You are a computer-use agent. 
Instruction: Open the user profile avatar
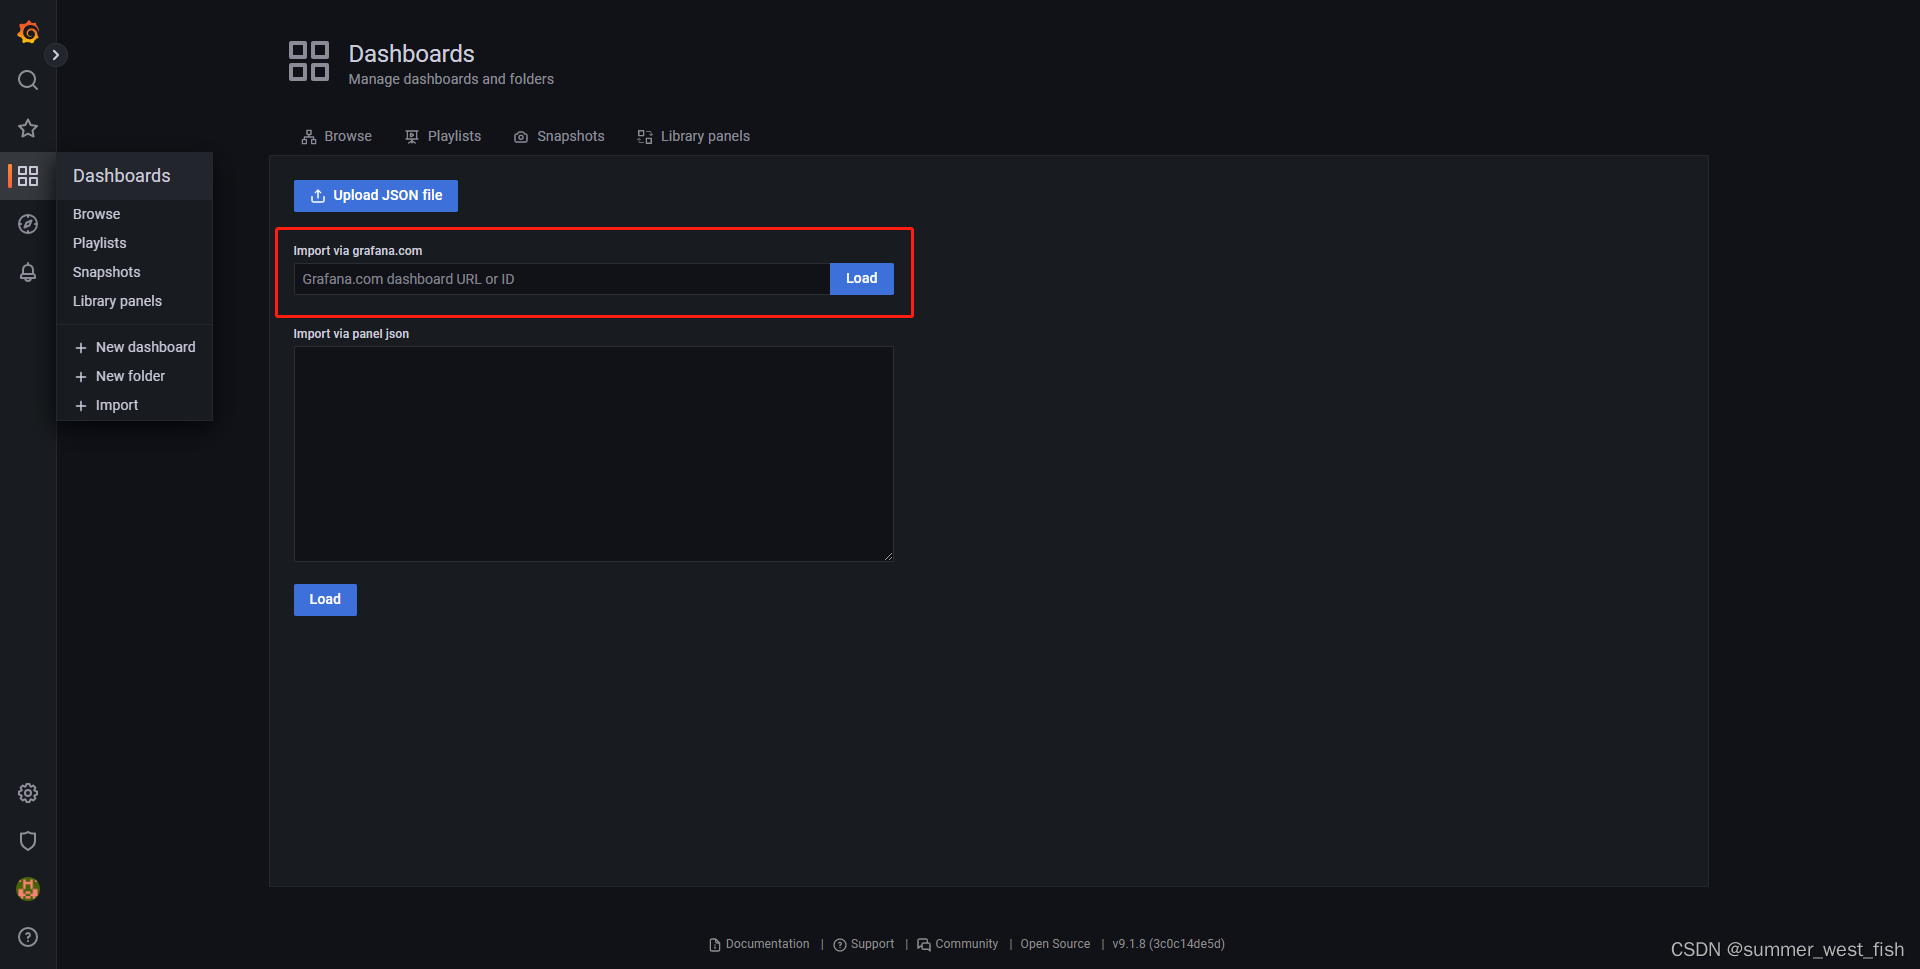coord(27,889)
